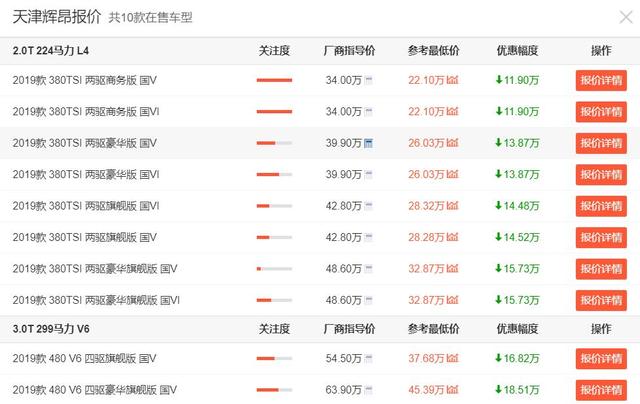Show price trend chart icon for 两驱豪华旗舰版 国V 32.87万
The height and width of the screenshot is (404, 640).
(452, 269)
